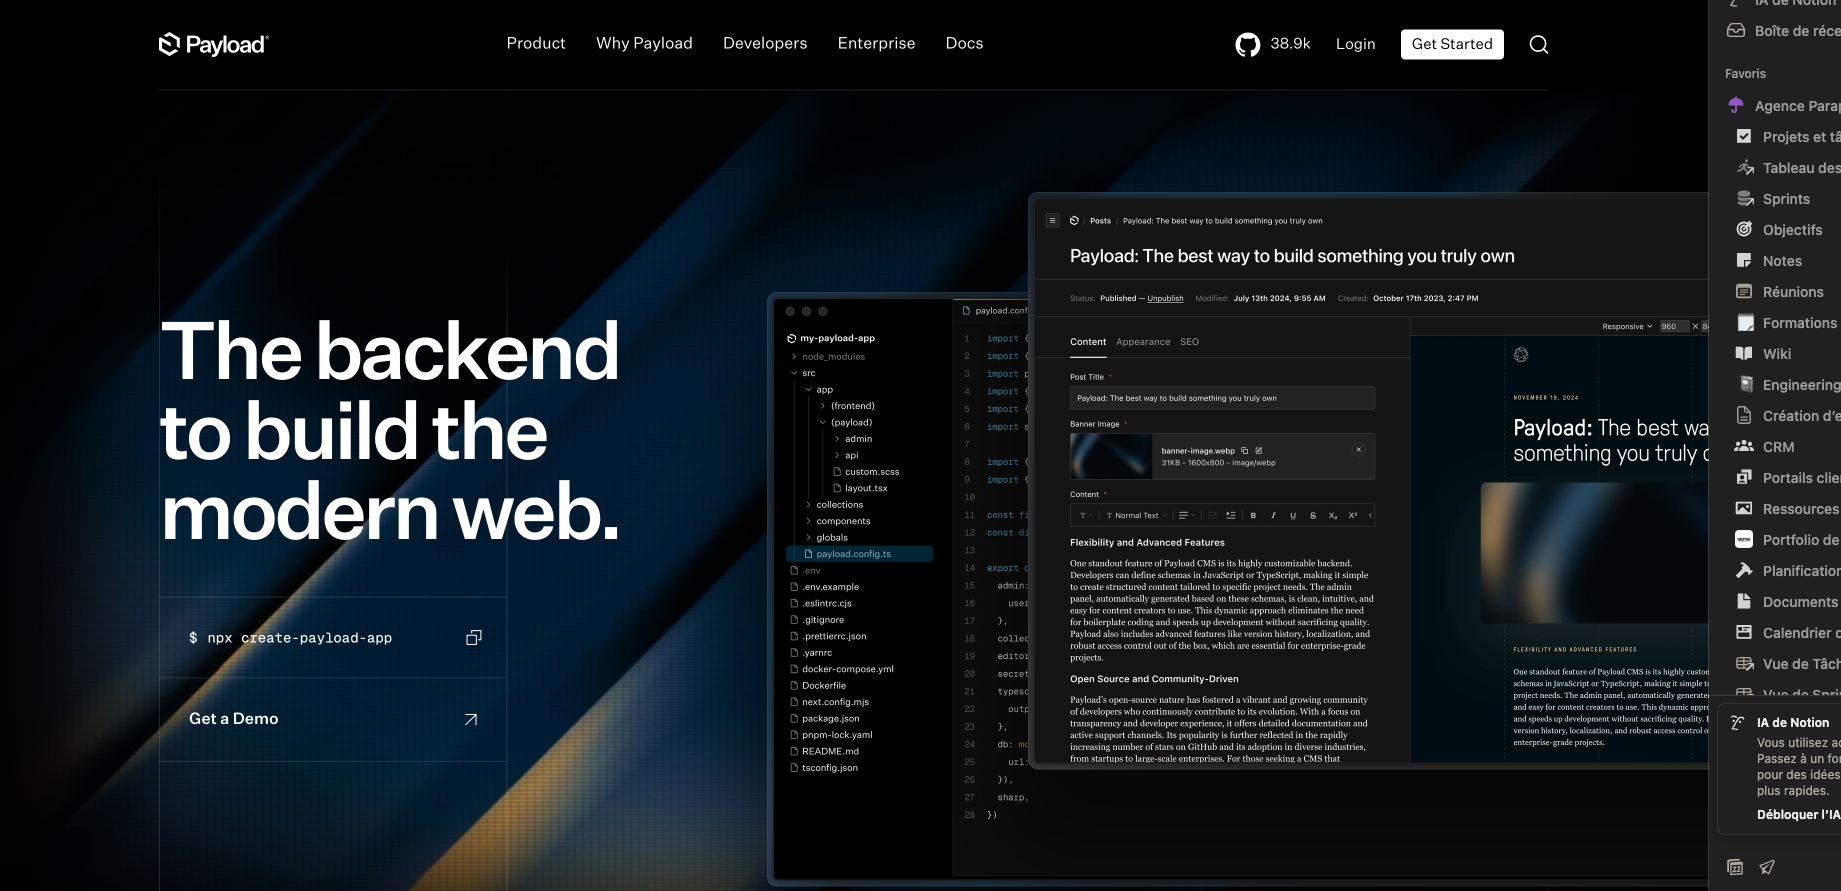Toggle strikethrough in the content editor toolbar
The height and width of the screenshot is (891, 1841).
point(1313,516)
